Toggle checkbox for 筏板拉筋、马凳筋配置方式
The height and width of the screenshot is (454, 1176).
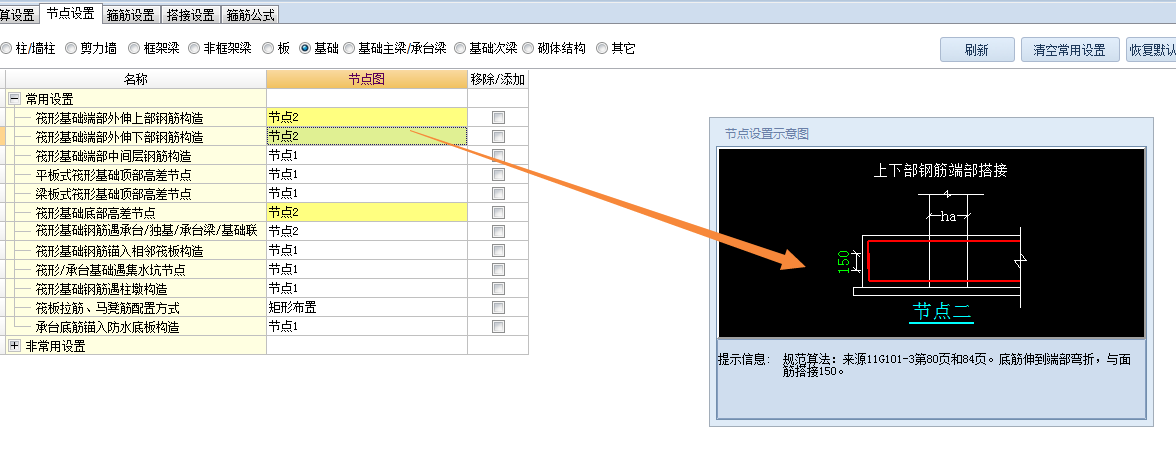click(498, 308)
